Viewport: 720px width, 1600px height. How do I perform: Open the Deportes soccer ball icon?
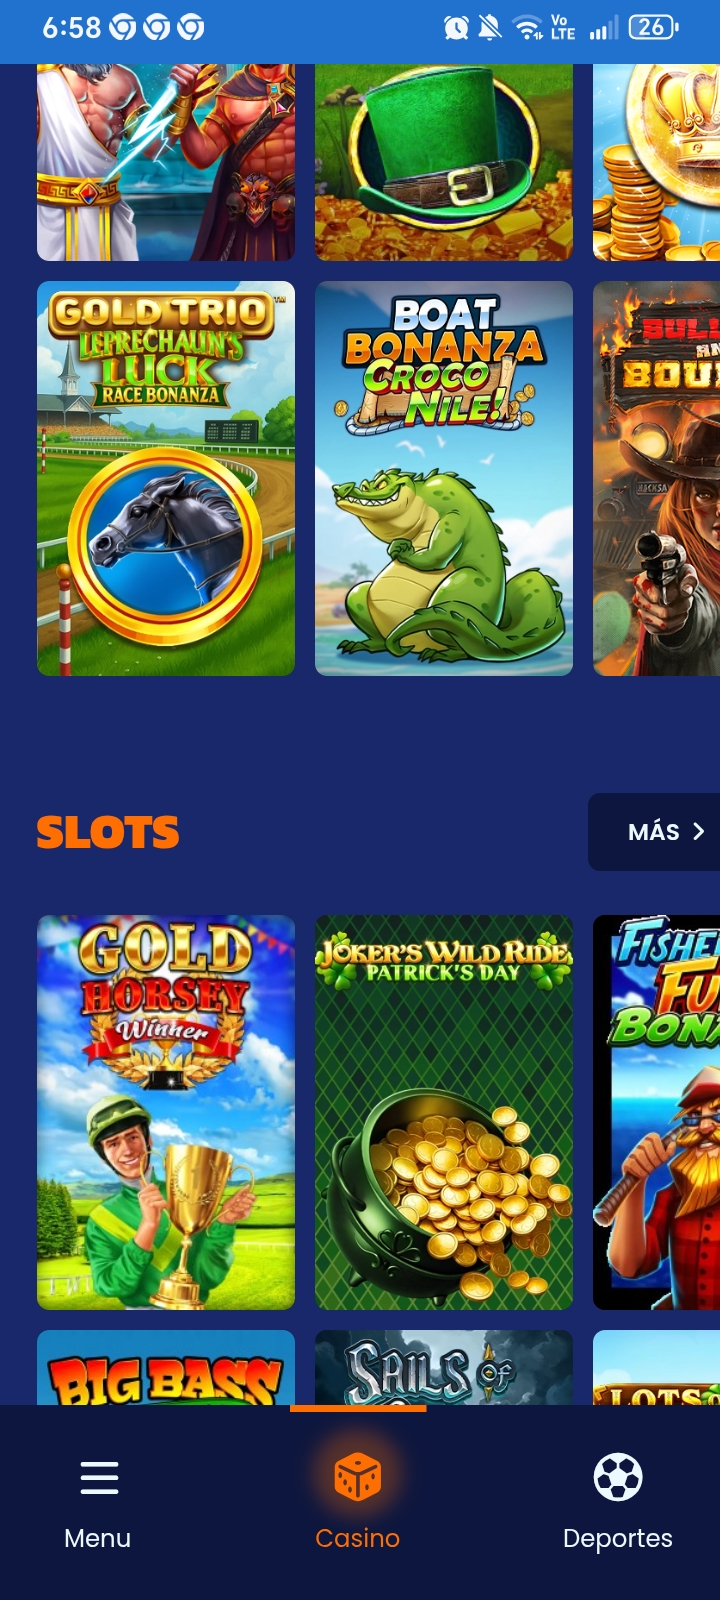(618, 1477)
